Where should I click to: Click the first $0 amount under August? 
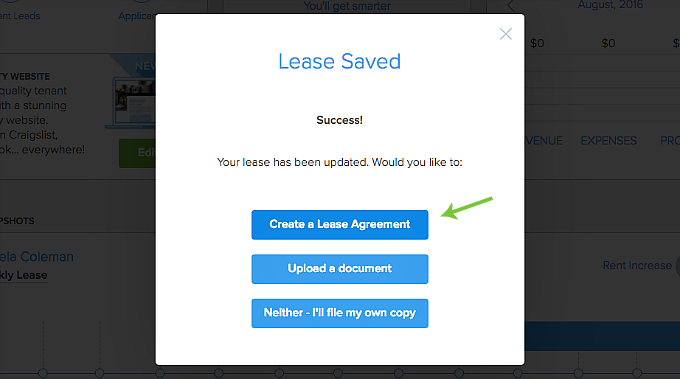click(537, 43)
